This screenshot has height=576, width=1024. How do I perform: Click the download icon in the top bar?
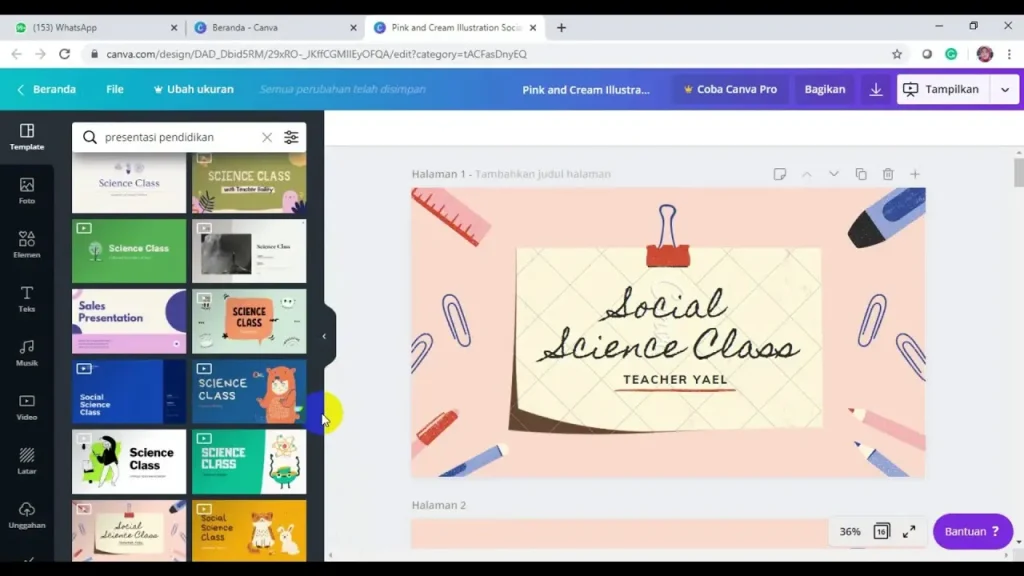tap(875, 89)
